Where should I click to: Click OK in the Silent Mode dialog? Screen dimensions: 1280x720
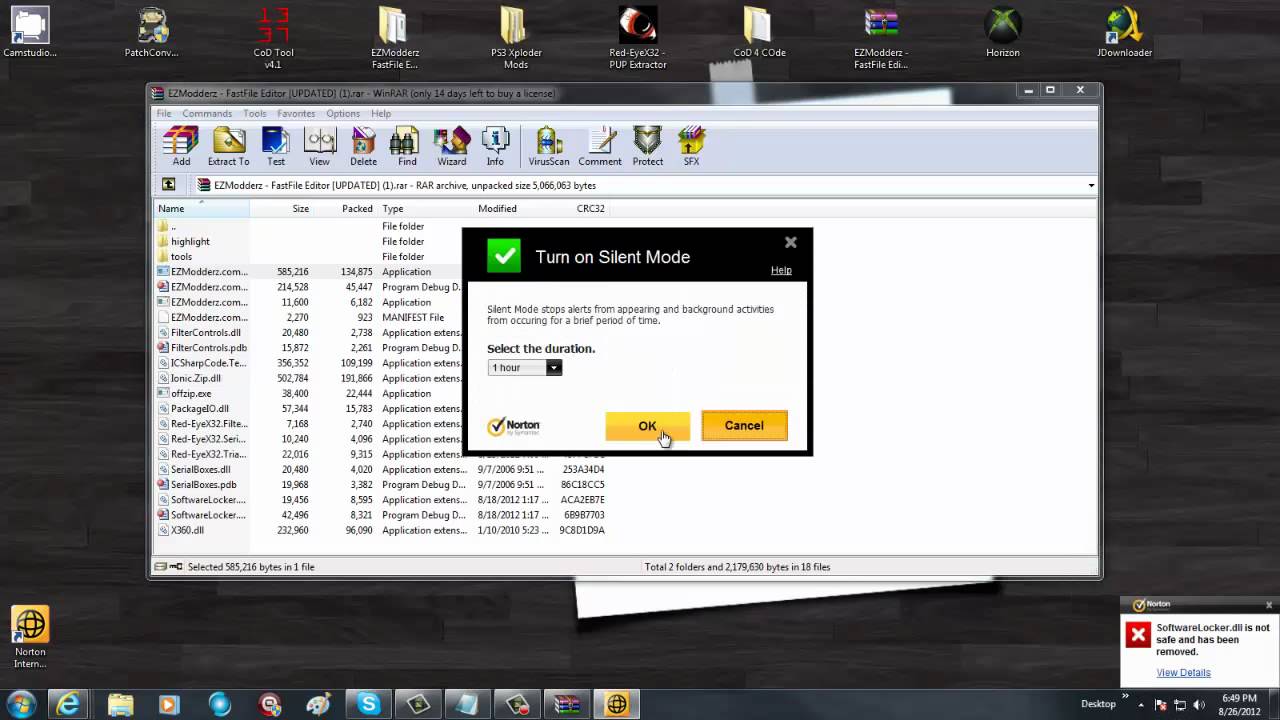(x=647, y=425)
